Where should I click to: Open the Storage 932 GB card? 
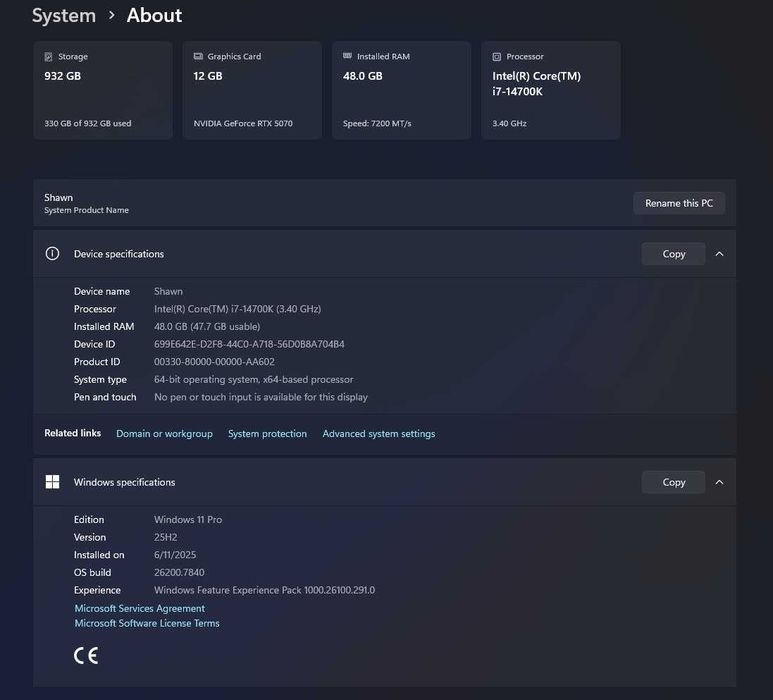click(103, 90)
